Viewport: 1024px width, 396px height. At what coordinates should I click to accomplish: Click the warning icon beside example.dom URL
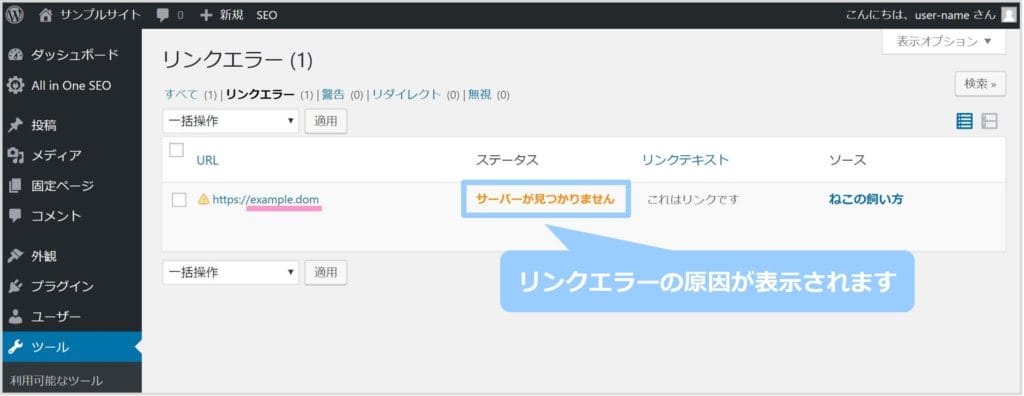[203, 199]
